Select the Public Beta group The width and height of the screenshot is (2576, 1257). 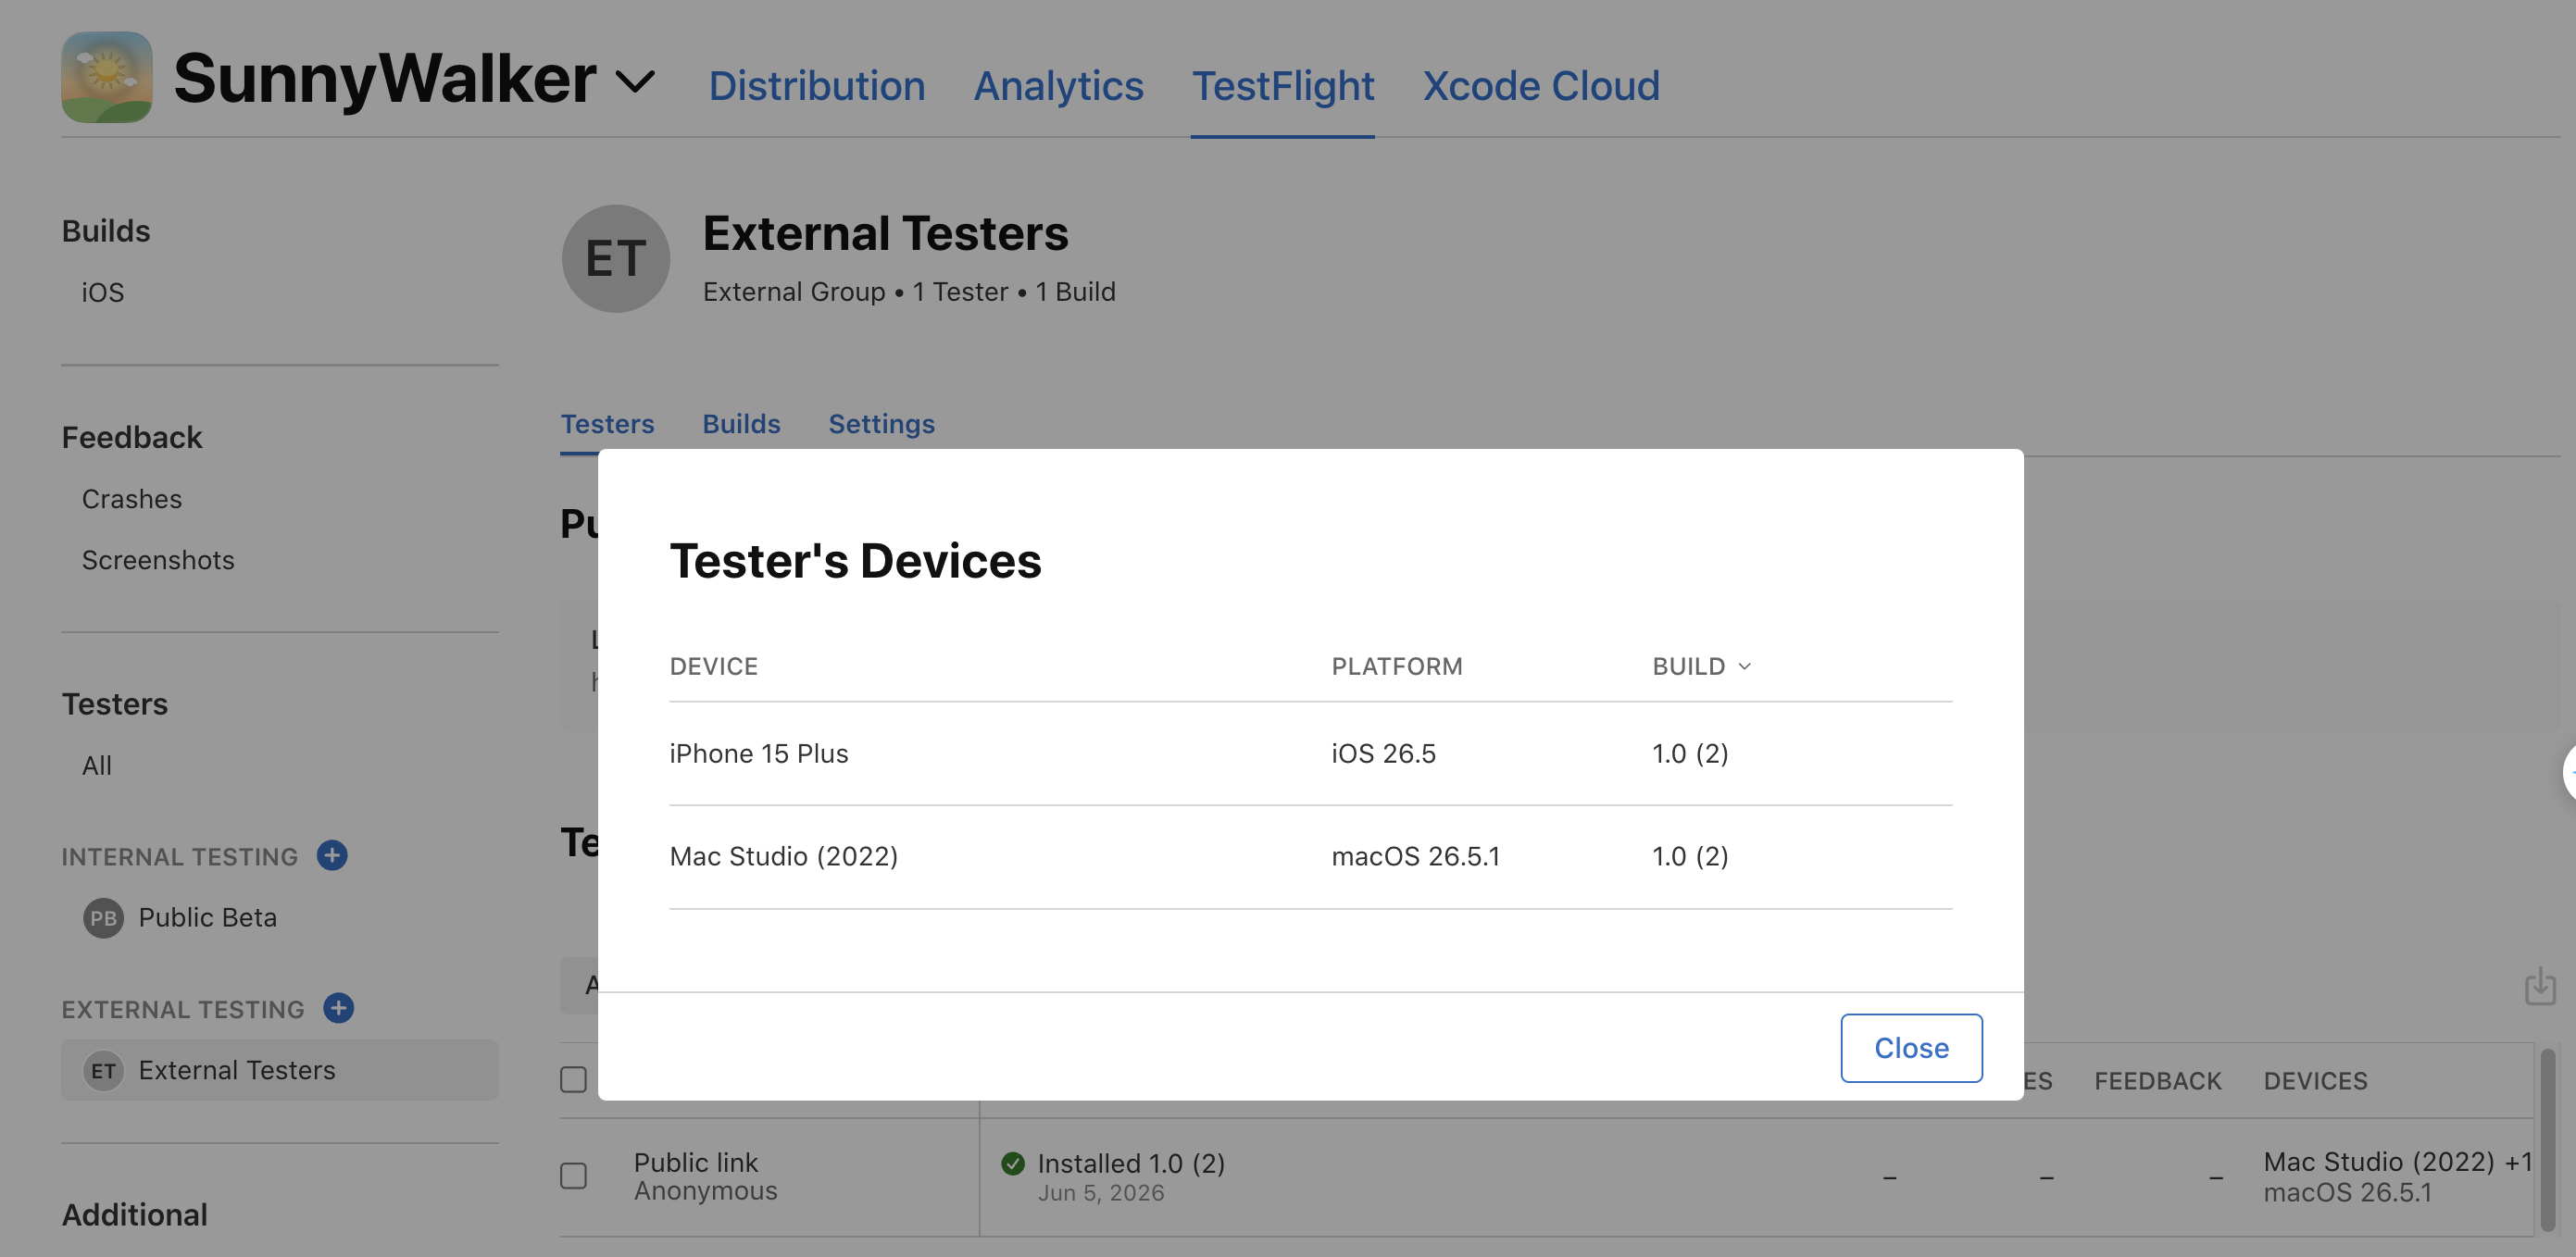[207, 917]
